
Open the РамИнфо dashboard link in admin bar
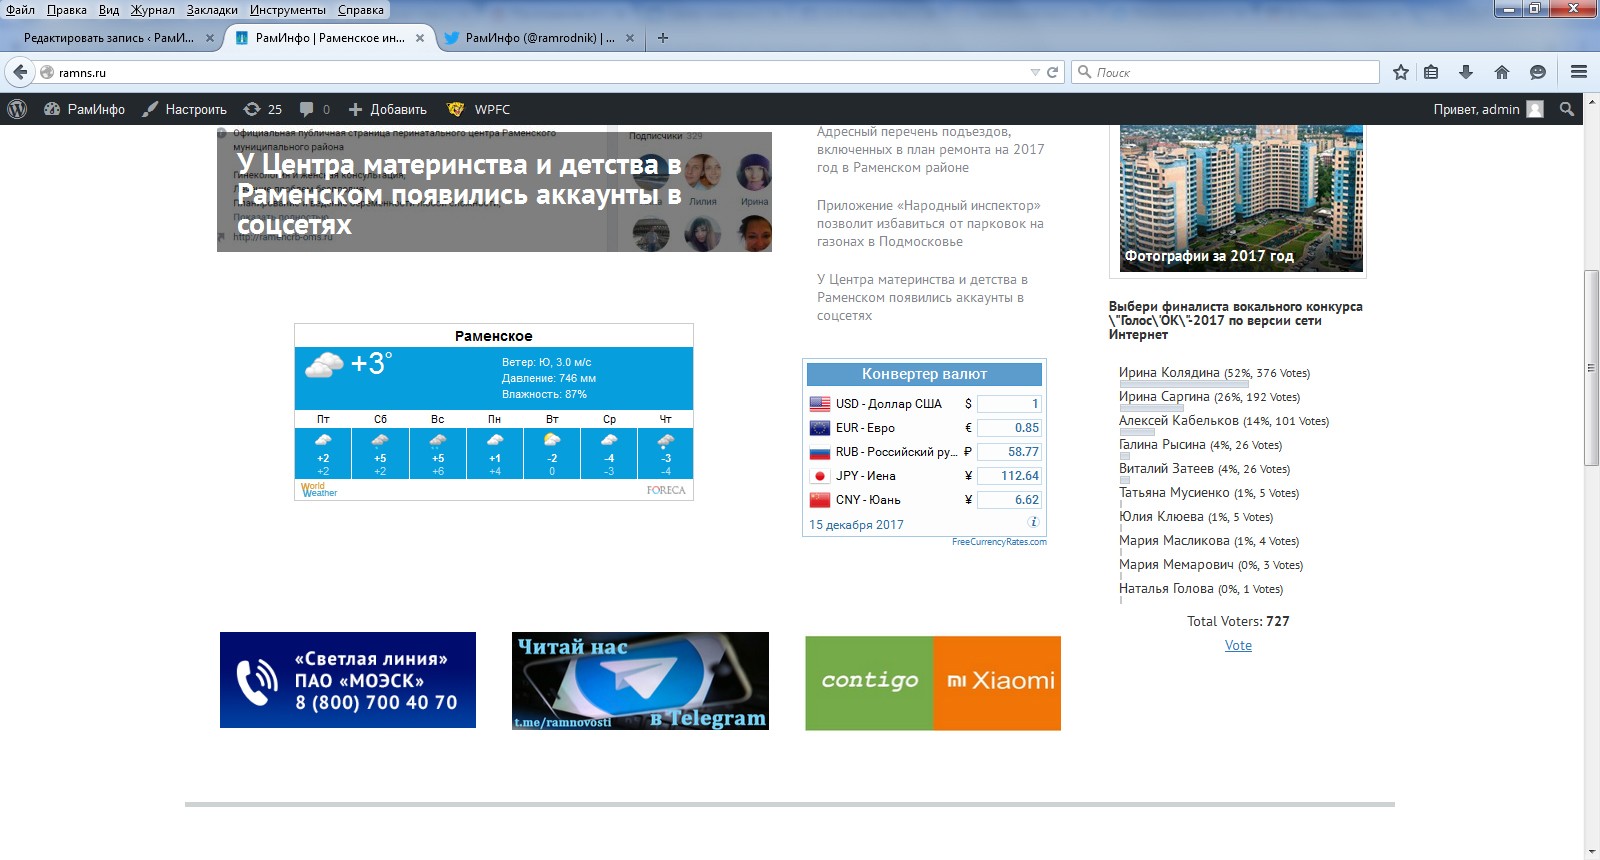pos(85,109)
